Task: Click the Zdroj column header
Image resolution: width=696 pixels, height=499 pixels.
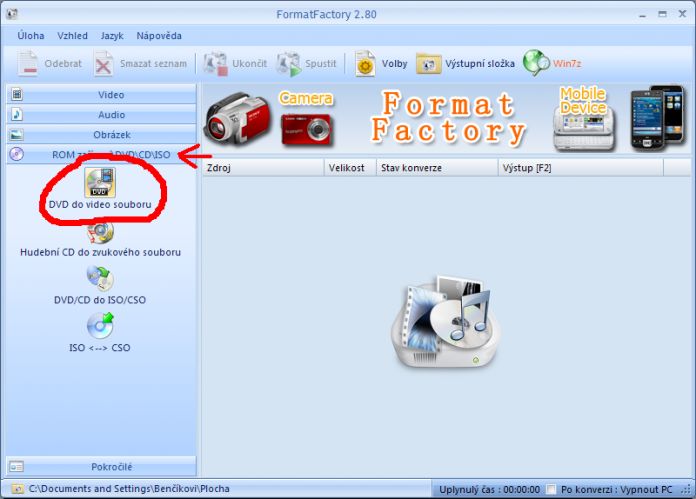Action: (263, 168)
